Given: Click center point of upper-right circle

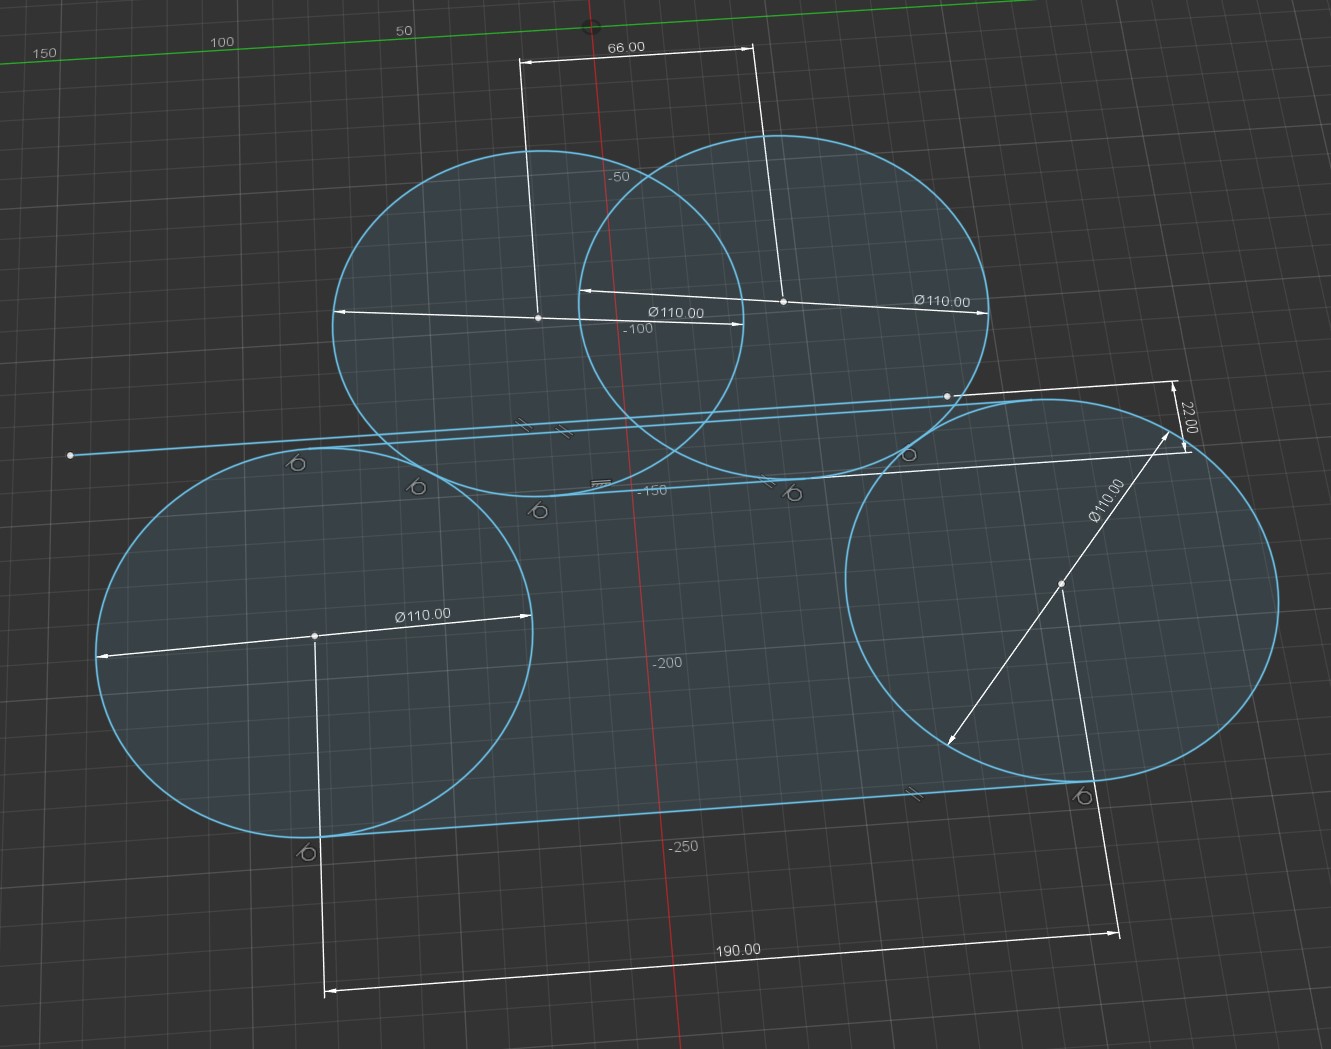Looking at the screenshot, I should (x=783, y=301).
